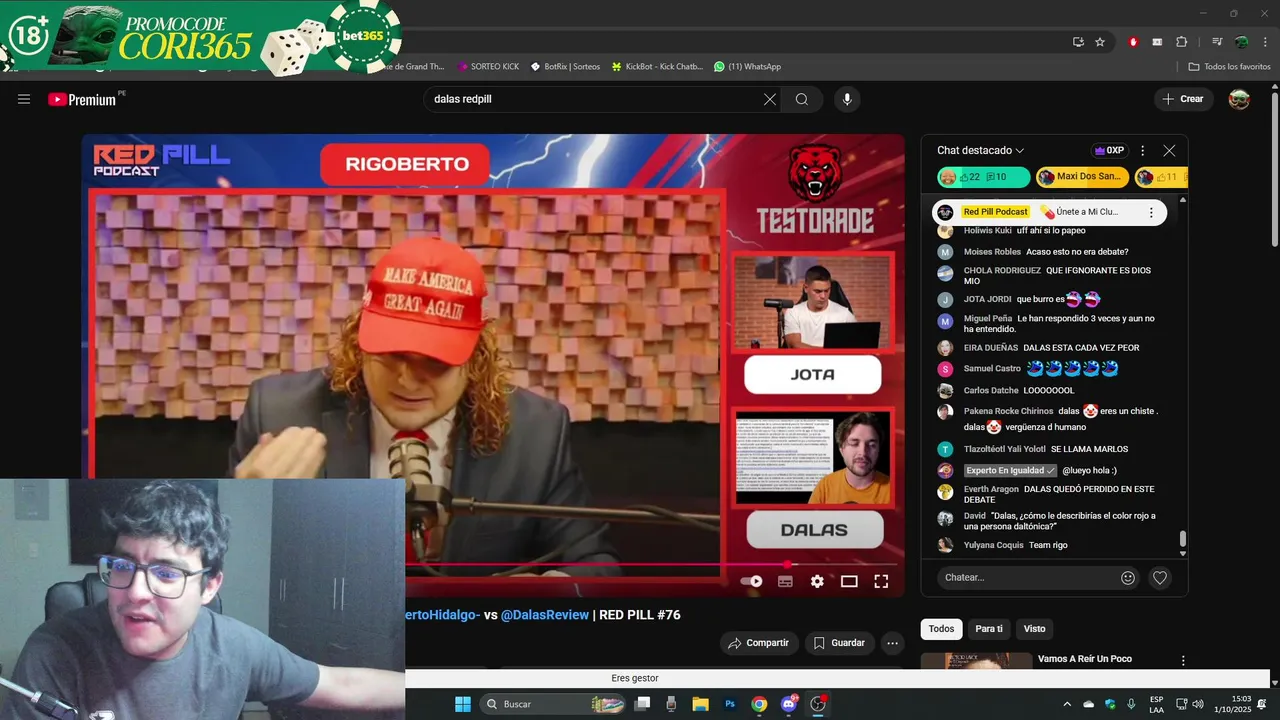Open File Explorer from taskbar
1280x720 pixels.
[x=700, y=704]
